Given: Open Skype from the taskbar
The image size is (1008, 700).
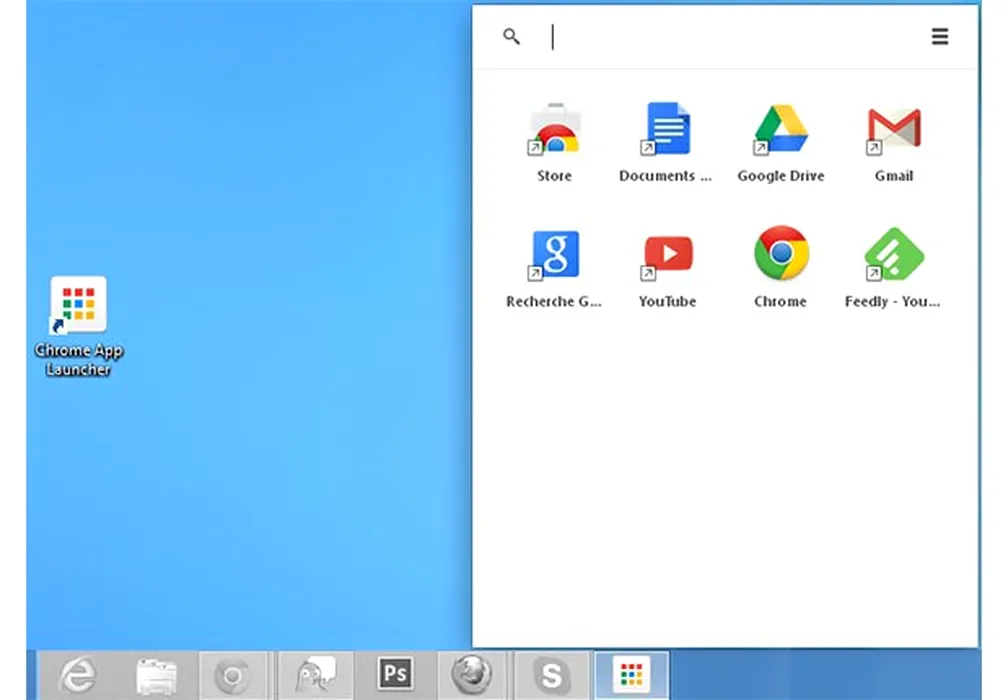Looking at the screenshot, I should [x=550, y=675].
